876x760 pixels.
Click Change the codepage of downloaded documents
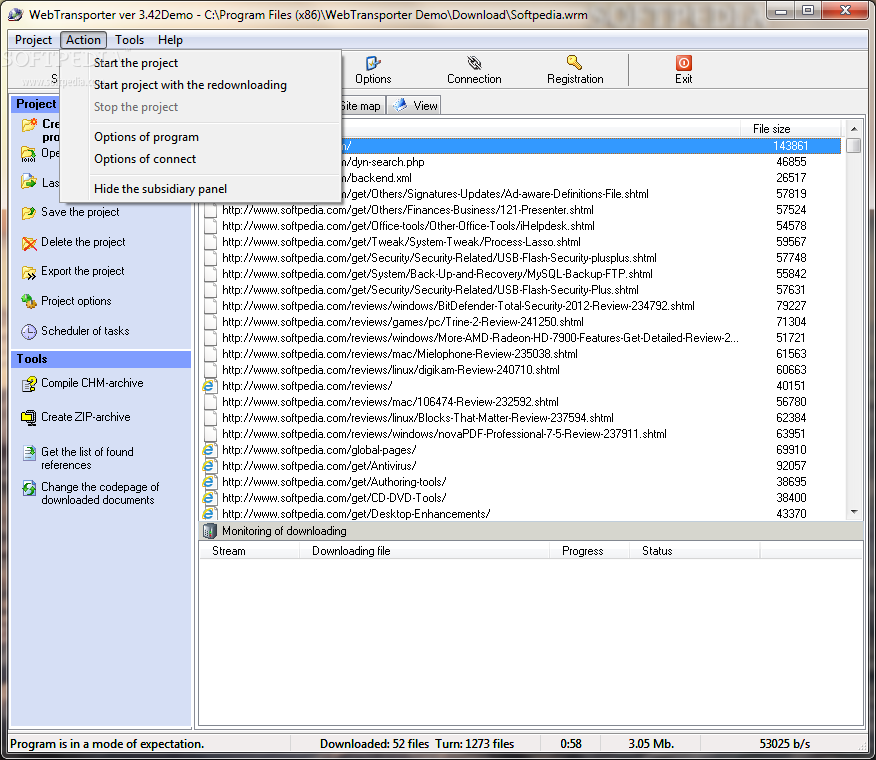tap(100, 493)
